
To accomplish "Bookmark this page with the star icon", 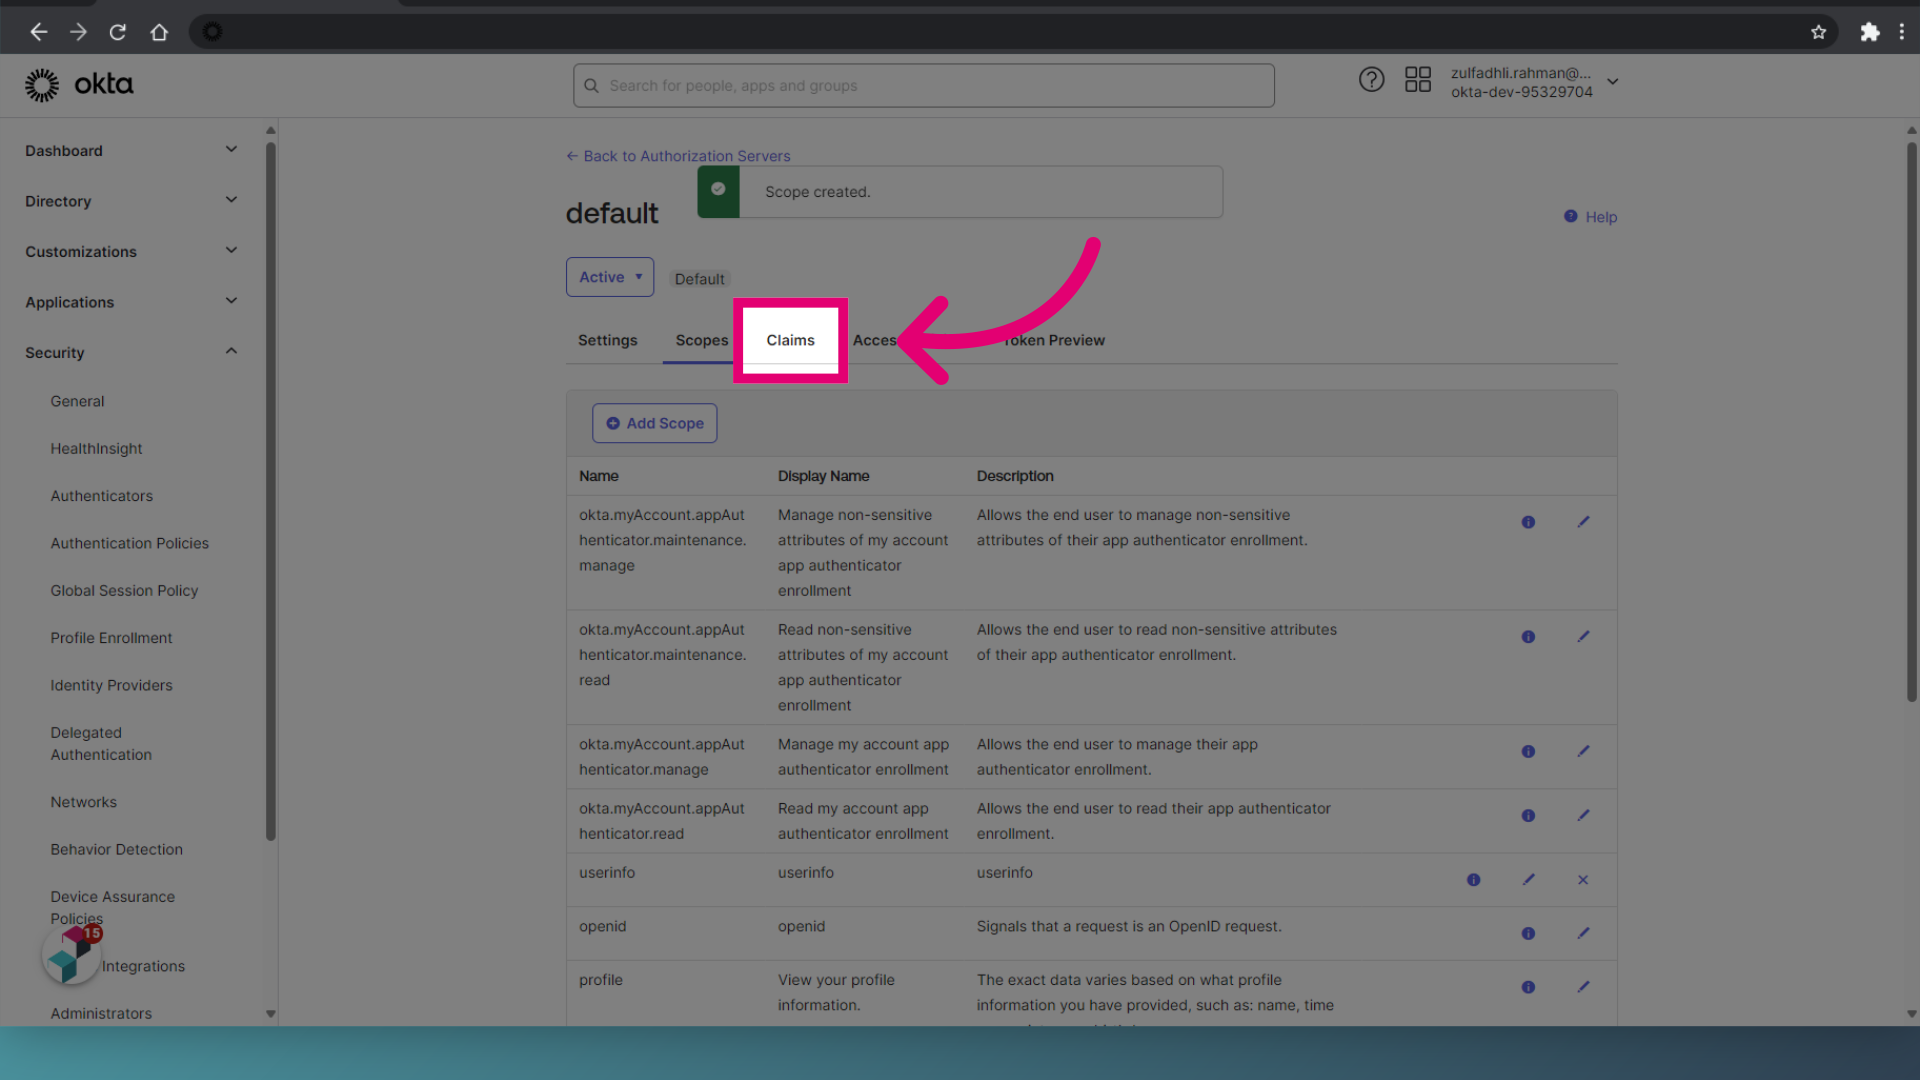I will (1818, 32).
